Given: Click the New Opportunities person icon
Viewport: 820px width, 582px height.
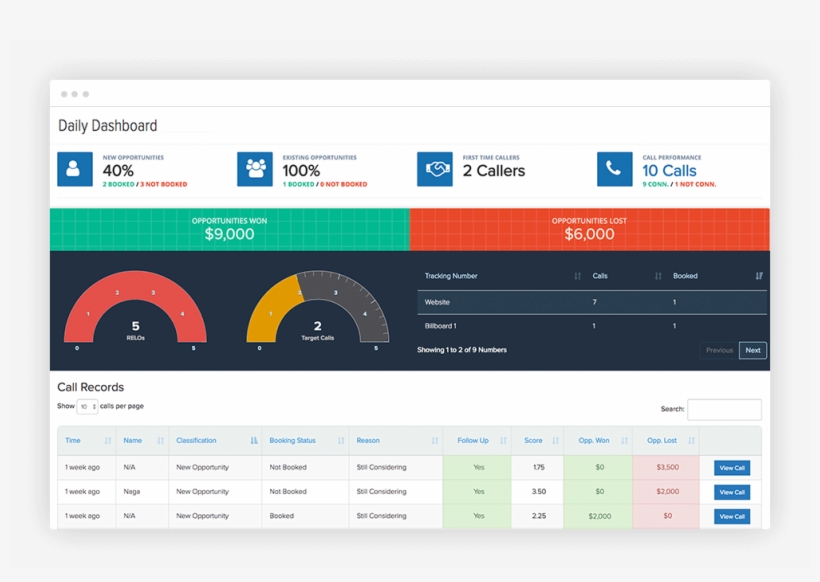Looking at the screenshot, I should tap(75, 169).
